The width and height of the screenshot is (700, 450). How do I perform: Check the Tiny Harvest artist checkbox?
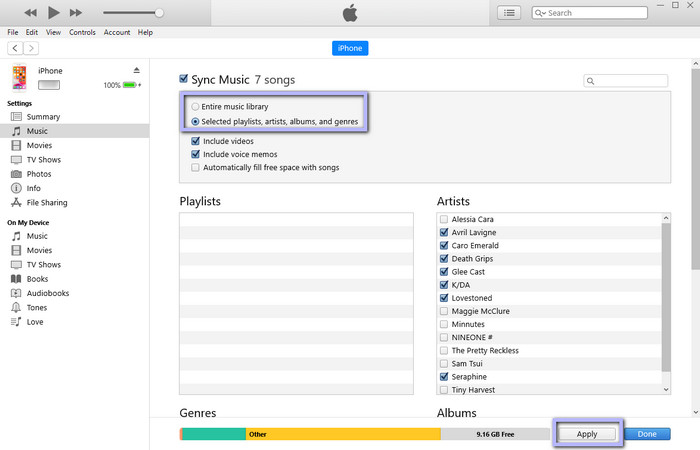coord(444,390)
